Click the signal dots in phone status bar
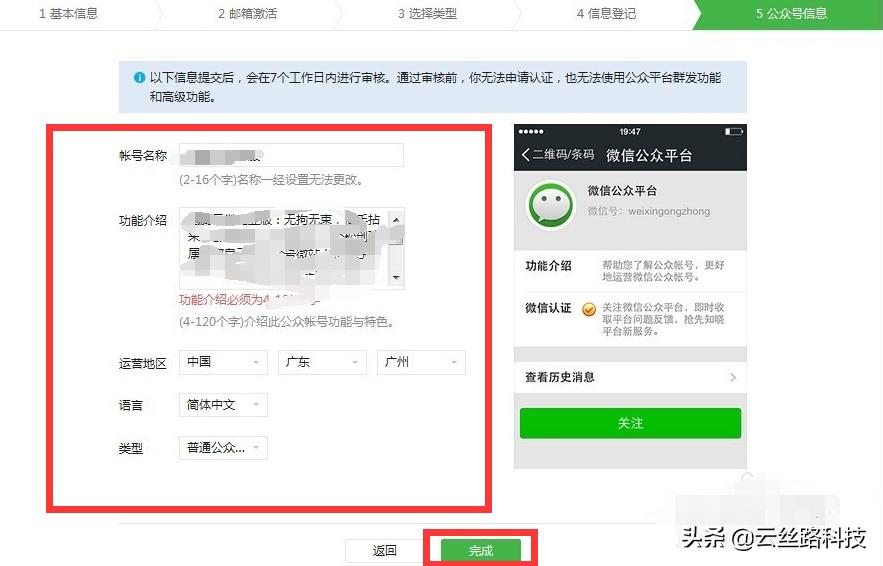The image size is (883, 566). 530,132
